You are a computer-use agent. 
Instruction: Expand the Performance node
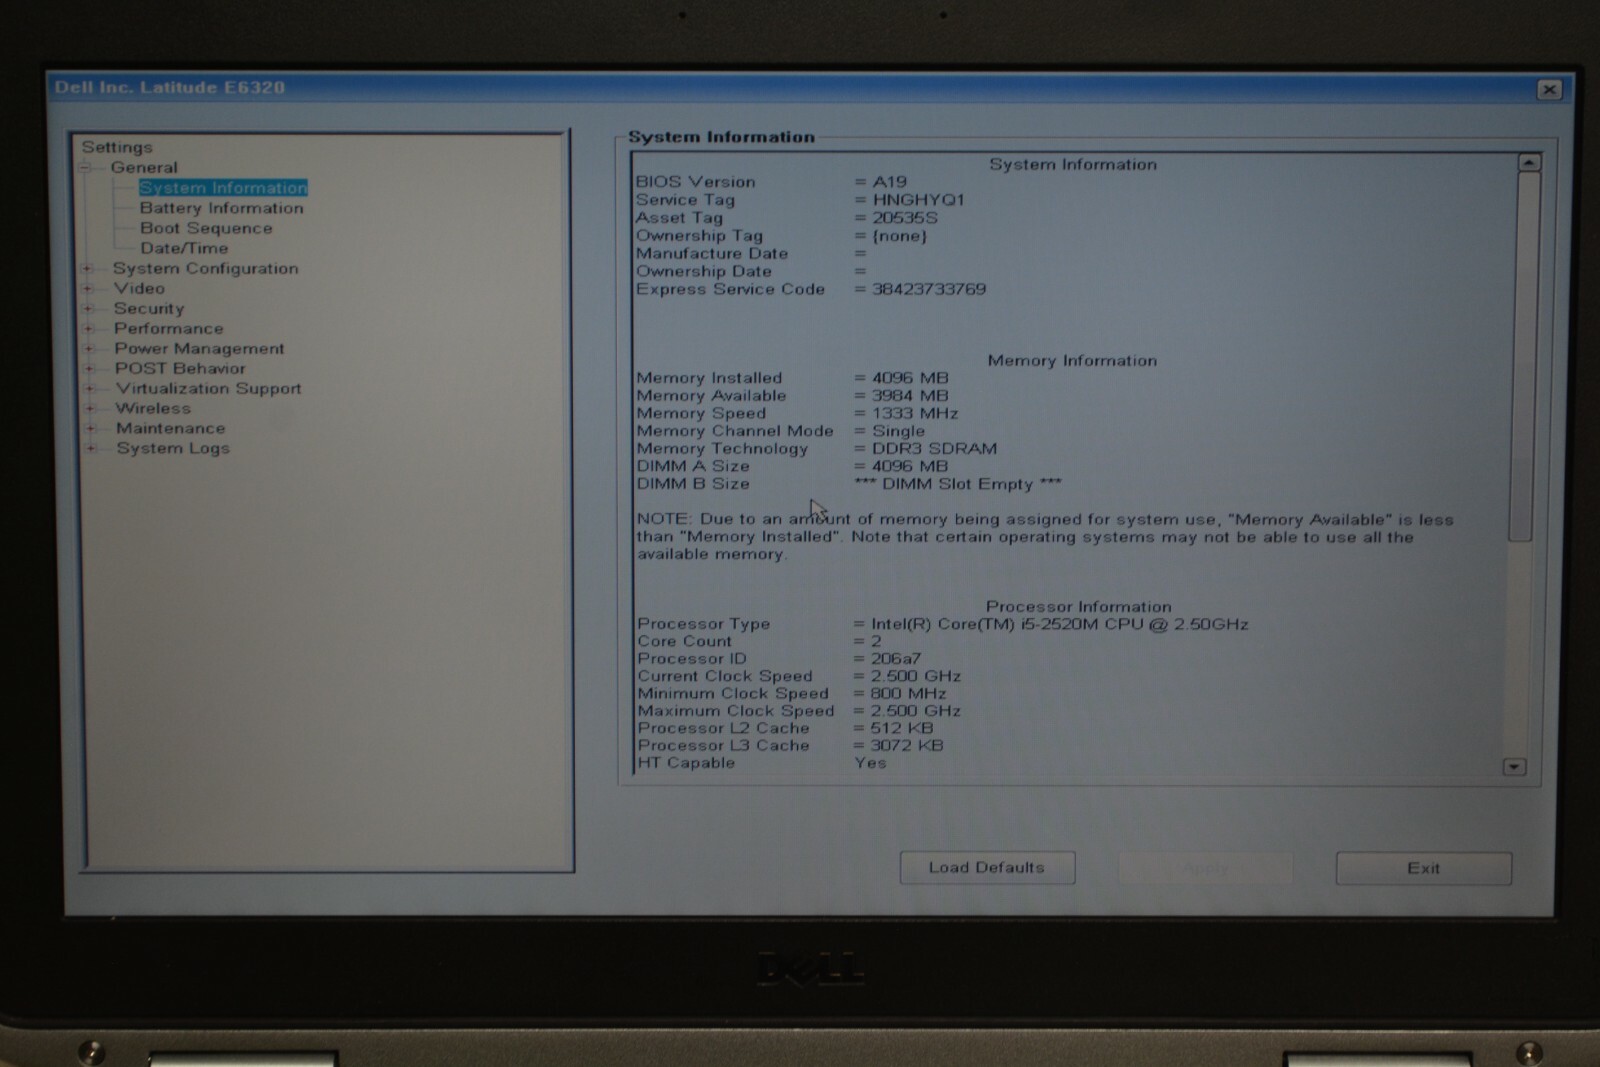[x=88, y=329]
